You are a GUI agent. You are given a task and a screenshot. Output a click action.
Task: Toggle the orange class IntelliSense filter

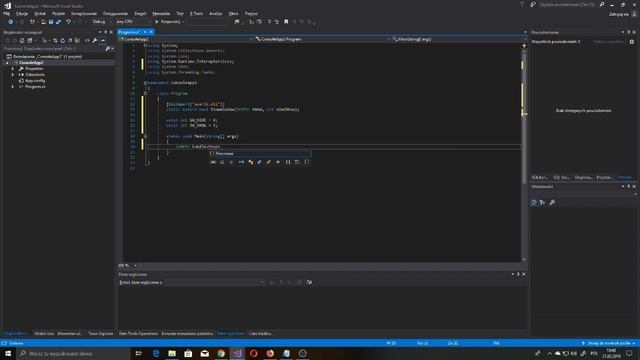(x=251, y=162)
